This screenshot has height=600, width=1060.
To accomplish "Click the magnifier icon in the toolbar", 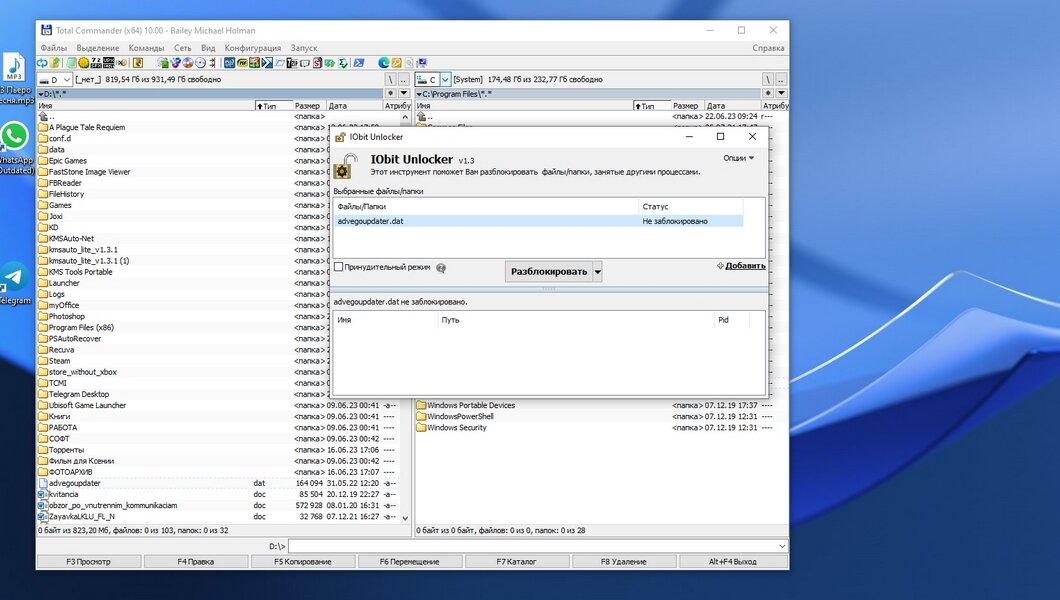I will pyautogui.click(x=409, y=63).
